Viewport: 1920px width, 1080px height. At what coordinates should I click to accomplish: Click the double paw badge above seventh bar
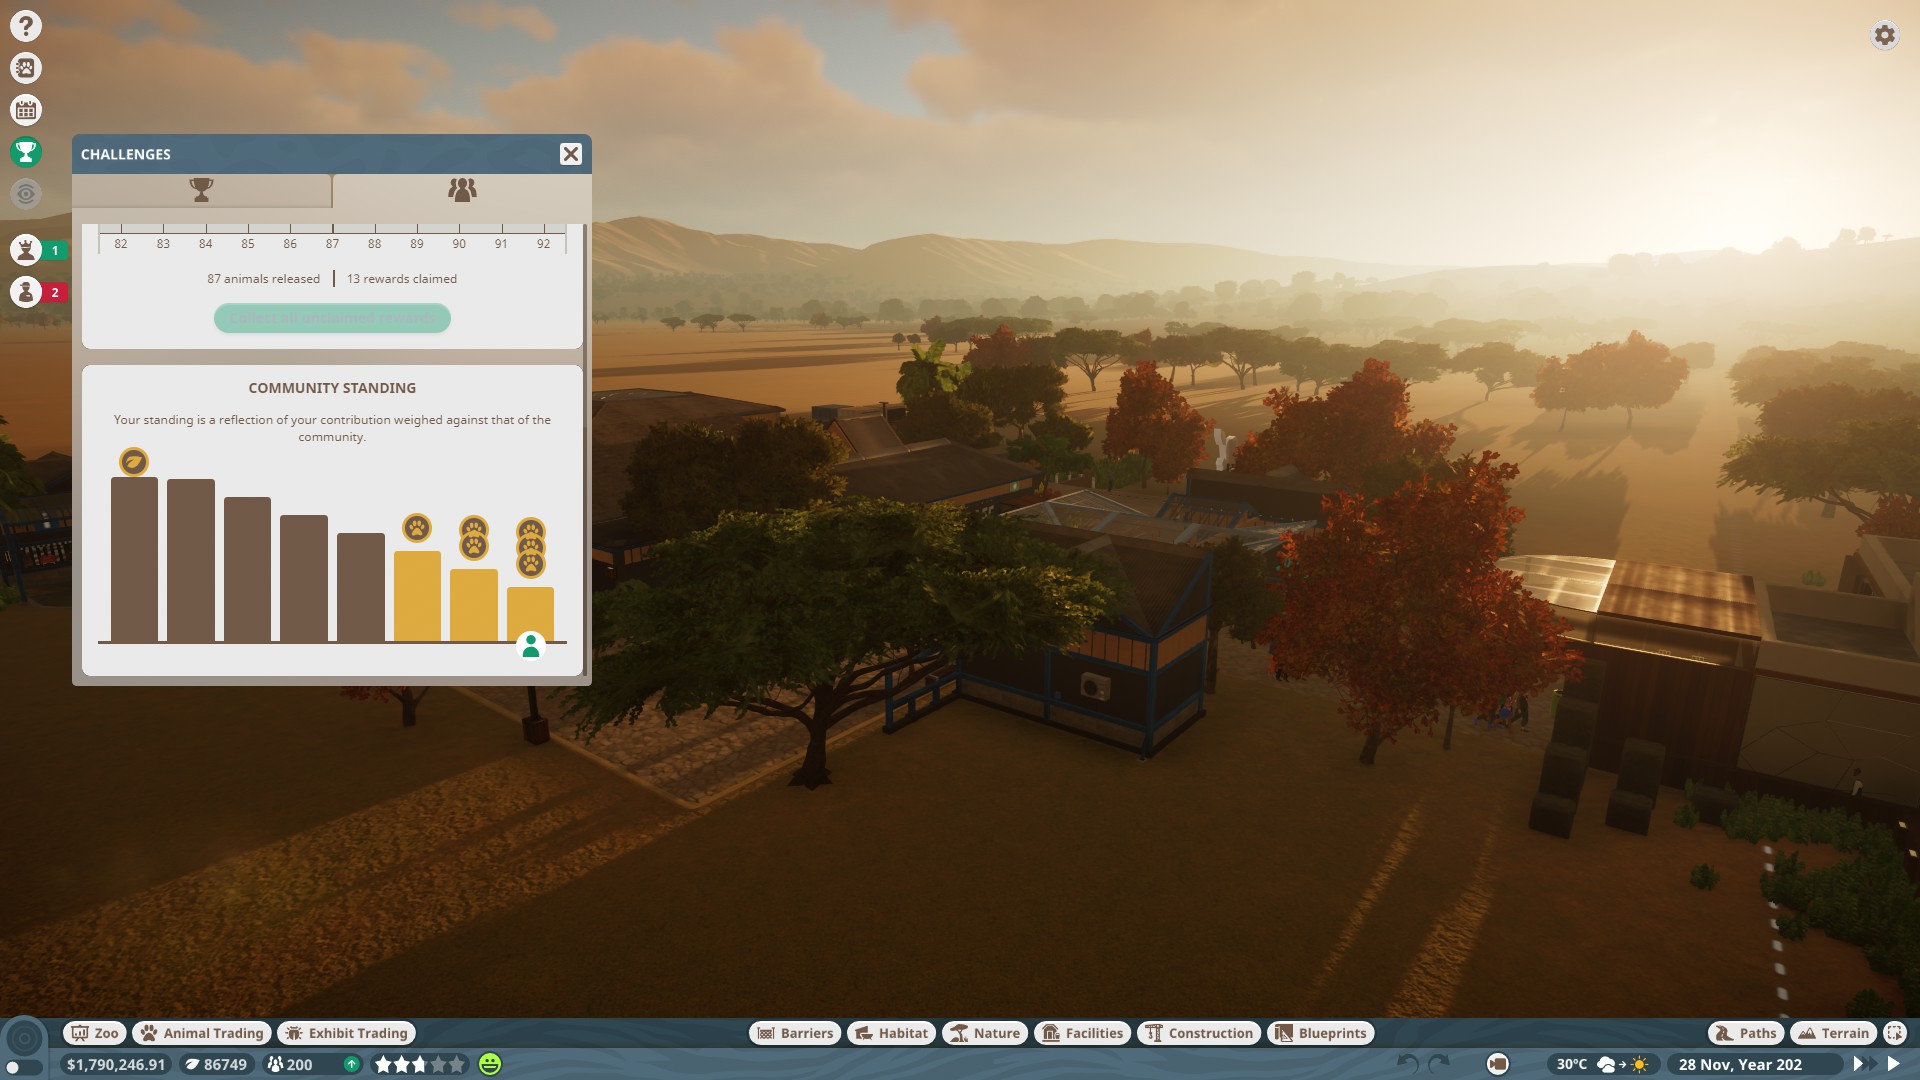tap(474, 537)
